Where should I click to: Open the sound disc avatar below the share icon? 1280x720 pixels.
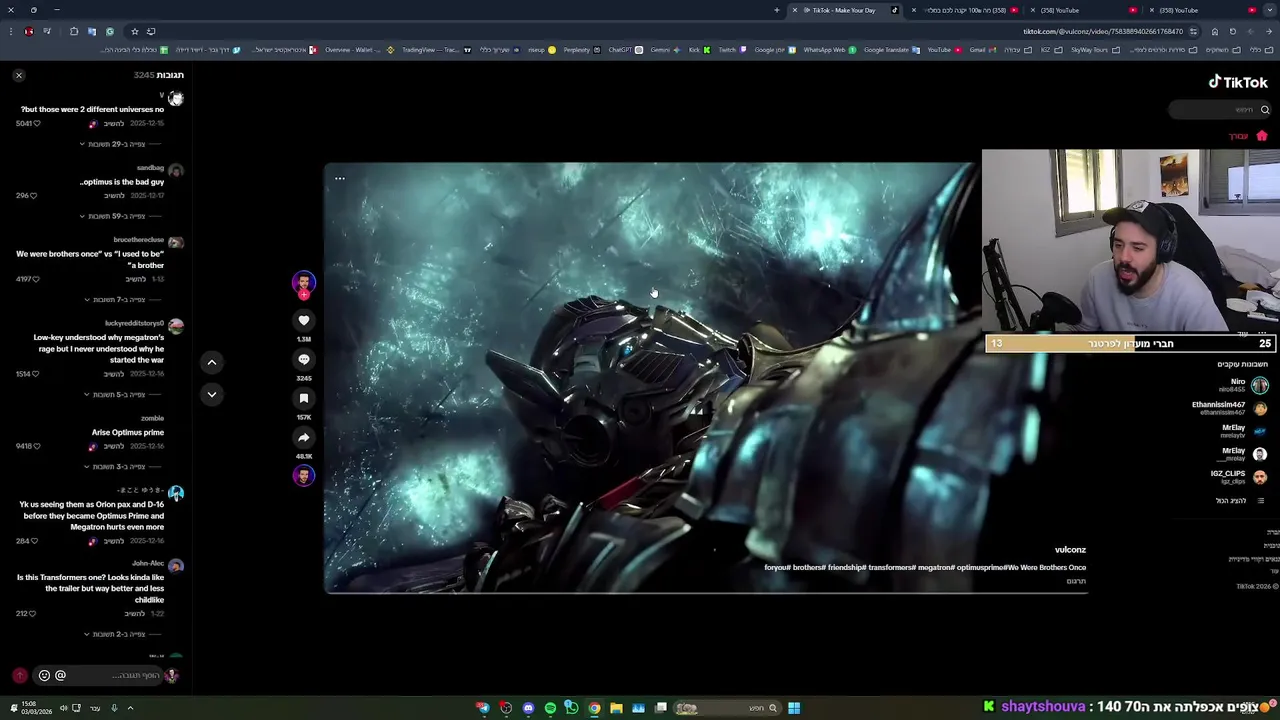tap(304, 476)
